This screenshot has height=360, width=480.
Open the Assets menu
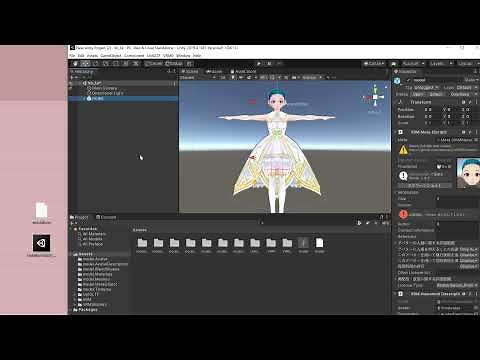click(92, 56)
